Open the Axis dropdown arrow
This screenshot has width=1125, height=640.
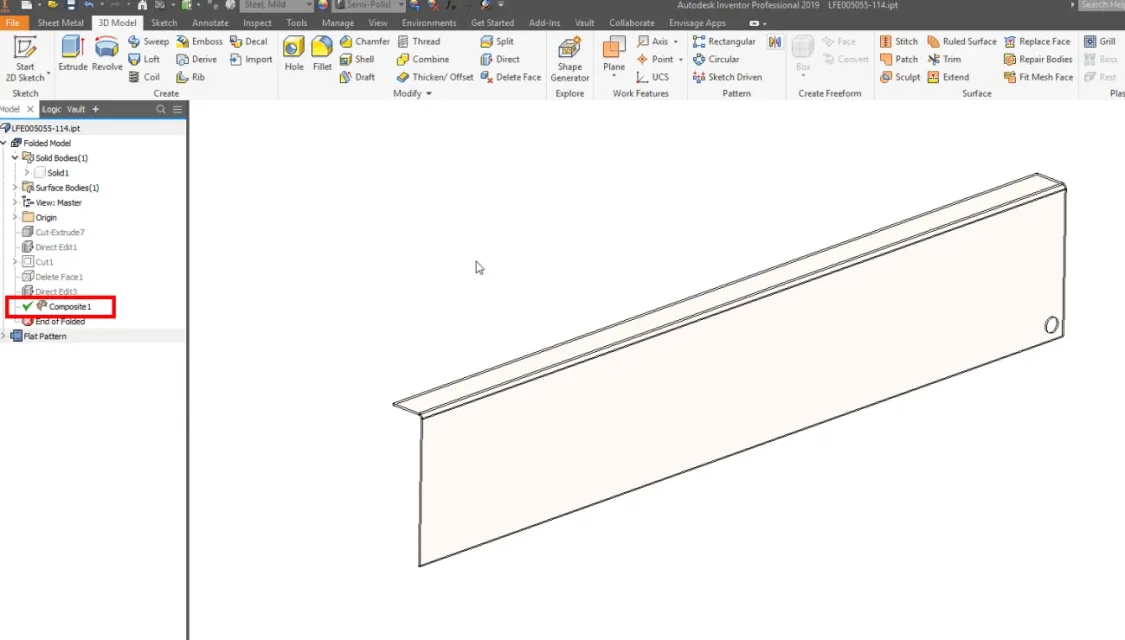(676, 42)
